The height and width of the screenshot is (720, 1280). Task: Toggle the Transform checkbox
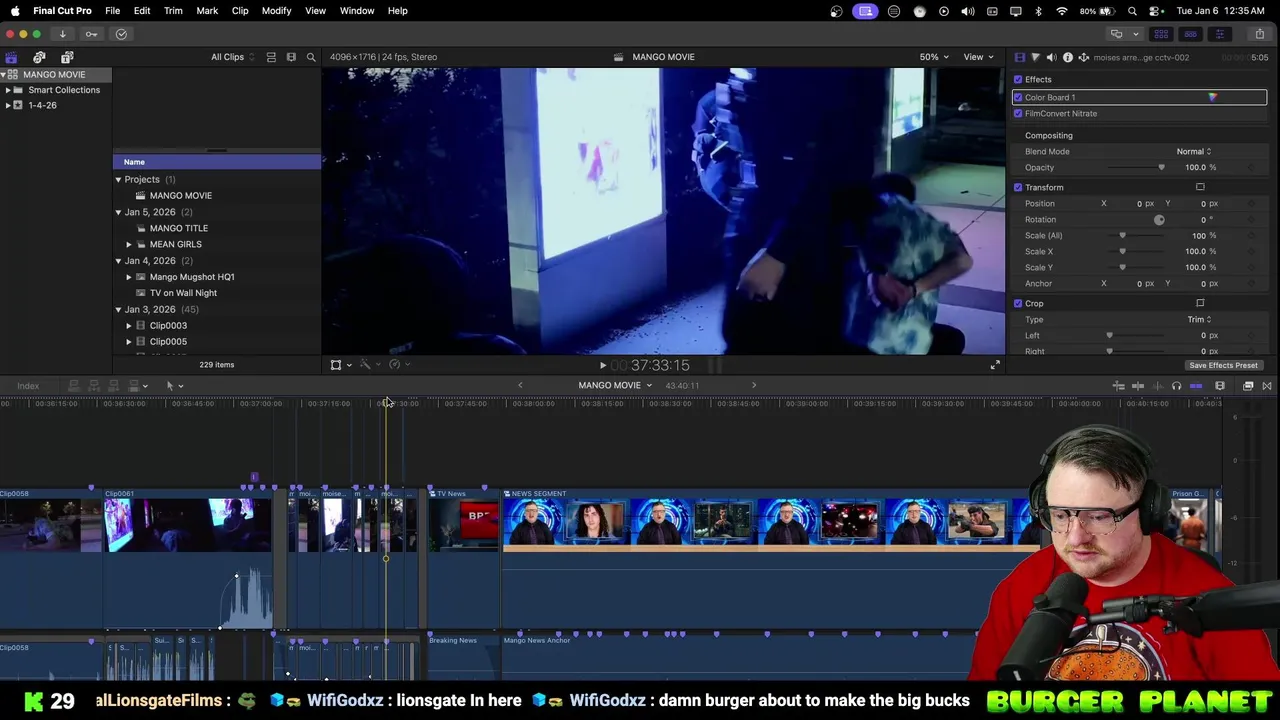[1018, 187]
